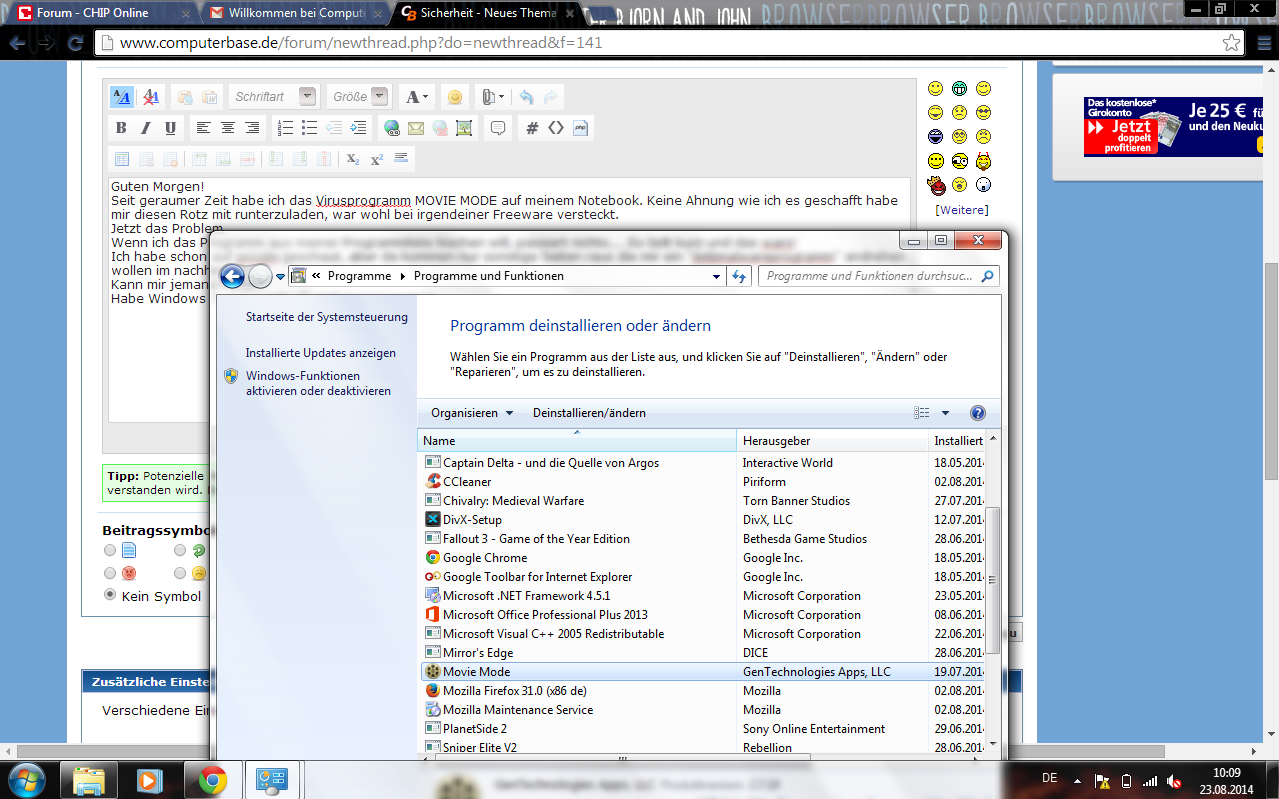Refresh Programme und Funktionen address bar
This screenshot has width=1279, height=799.
740,276
